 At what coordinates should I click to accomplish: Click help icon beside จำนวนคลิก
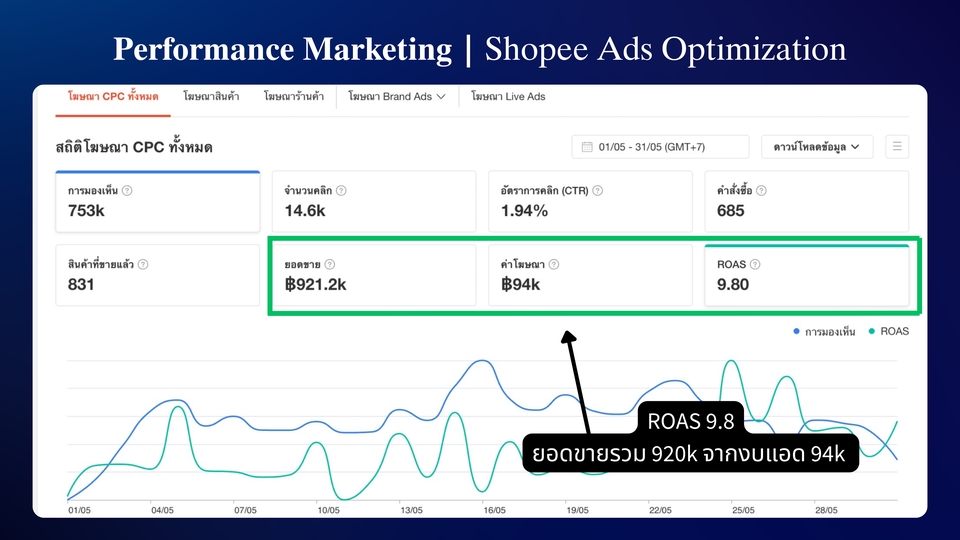[x=341, y=191]
